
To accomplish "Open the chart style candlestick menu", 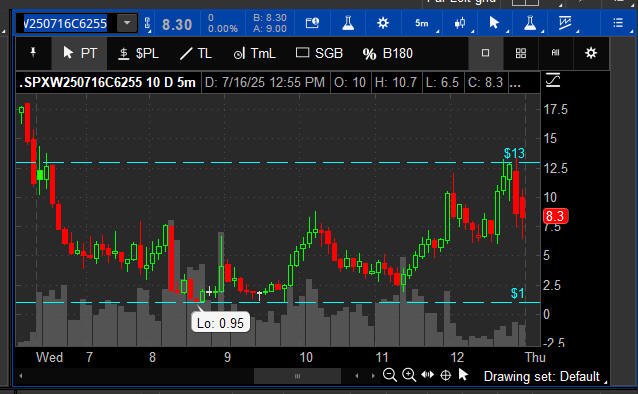I will click(460, 23).
